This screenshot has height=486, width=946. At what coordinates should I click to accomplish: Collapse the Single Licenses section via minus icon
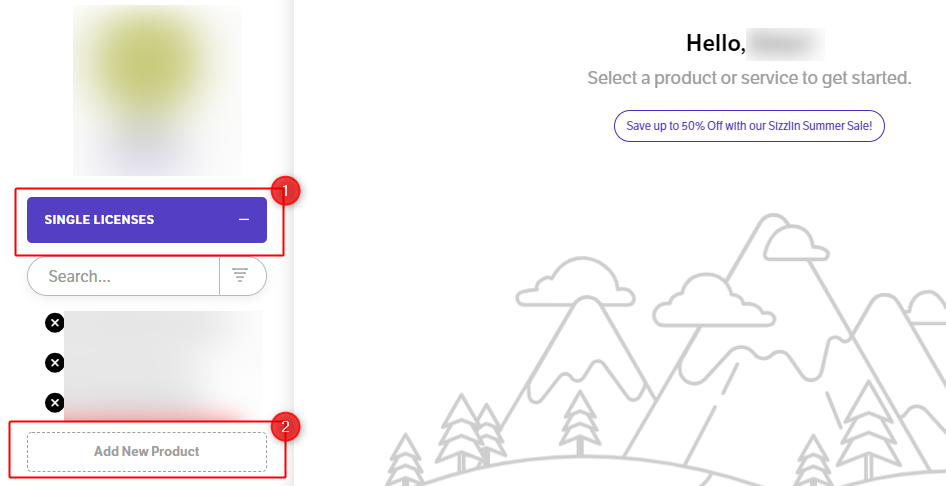coord(244,220)
